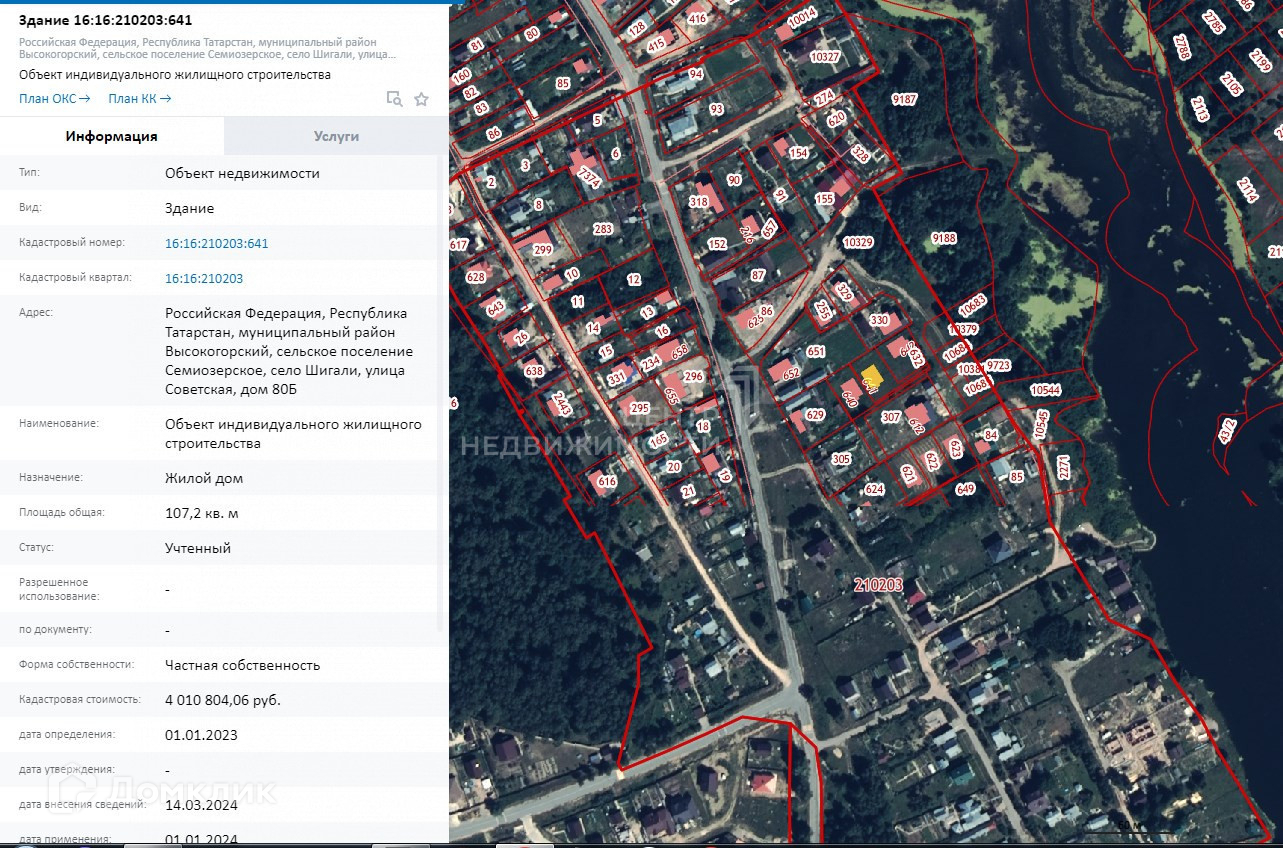
Task: Open the План ОКС link
Action: click(54, 98)
